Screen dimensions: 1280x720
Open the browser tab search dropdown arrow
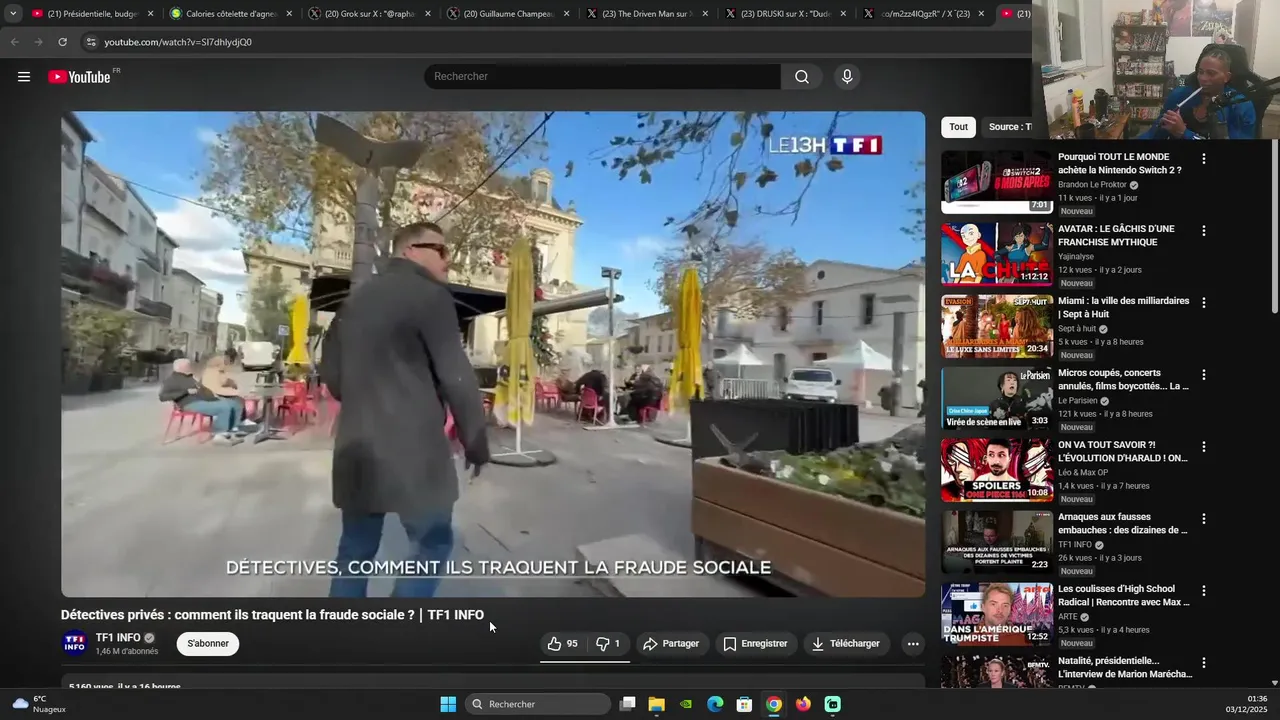[x=13, y=14]
